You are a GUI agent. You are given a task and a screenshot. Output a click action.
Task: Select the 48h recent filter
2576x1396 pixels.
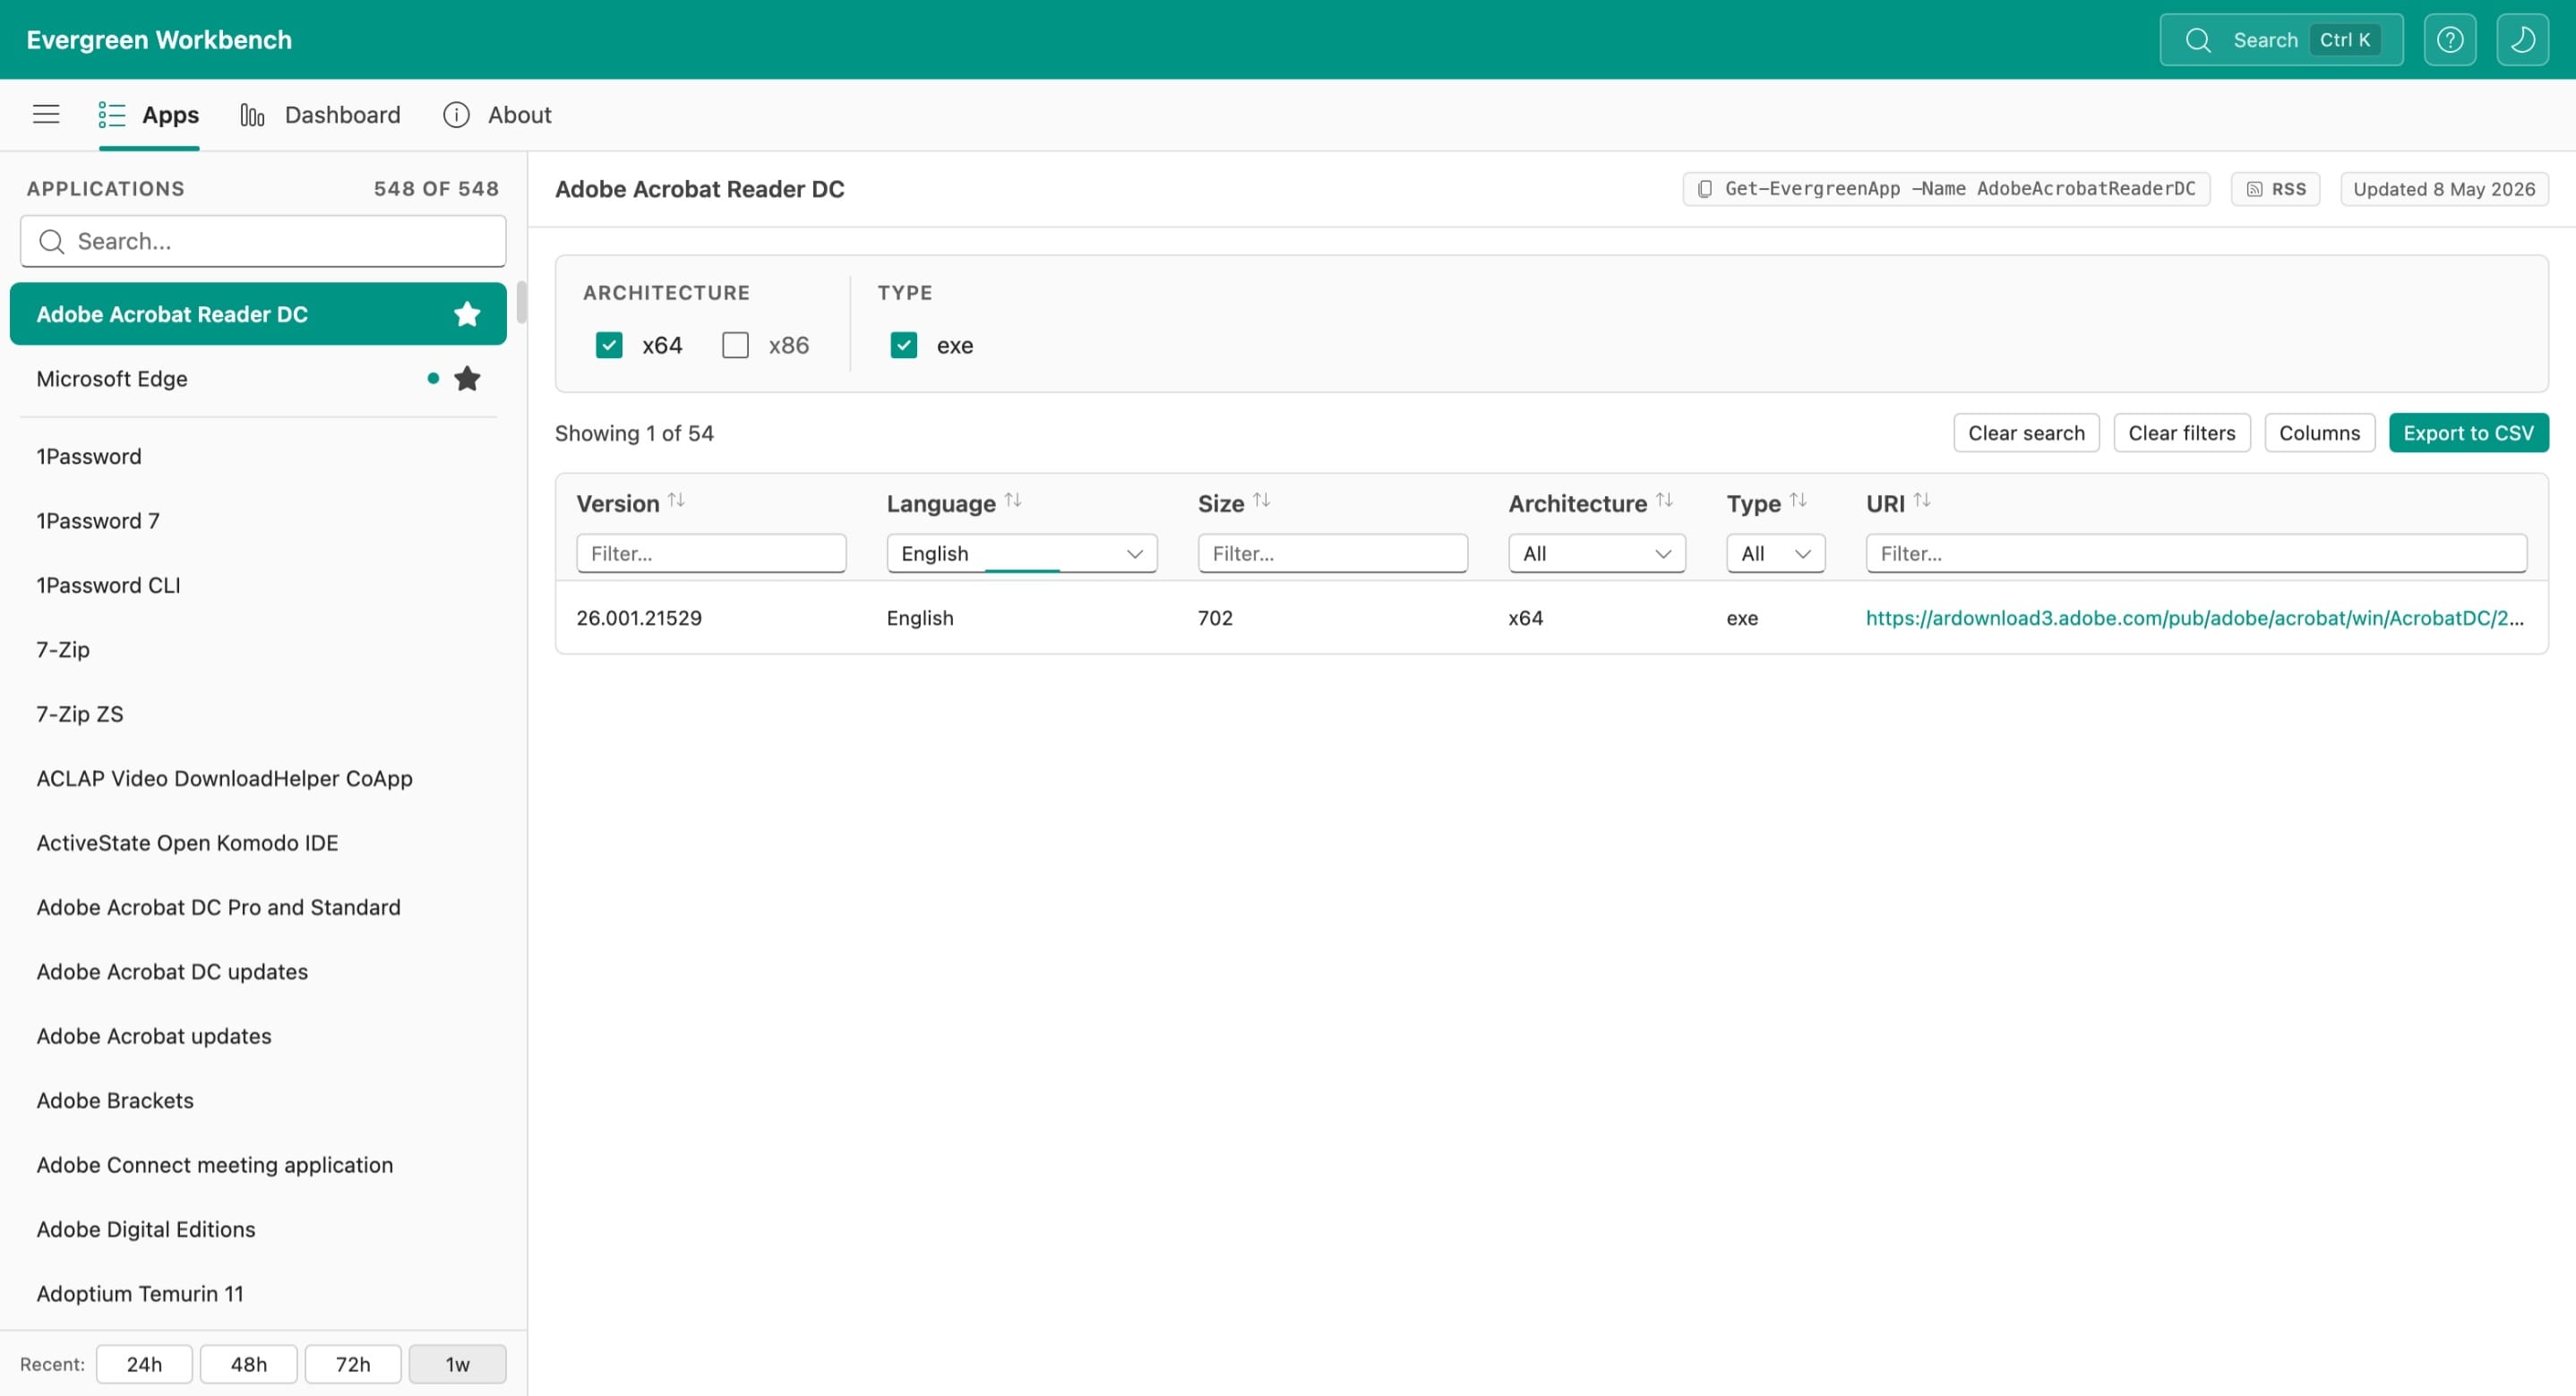248,1364
